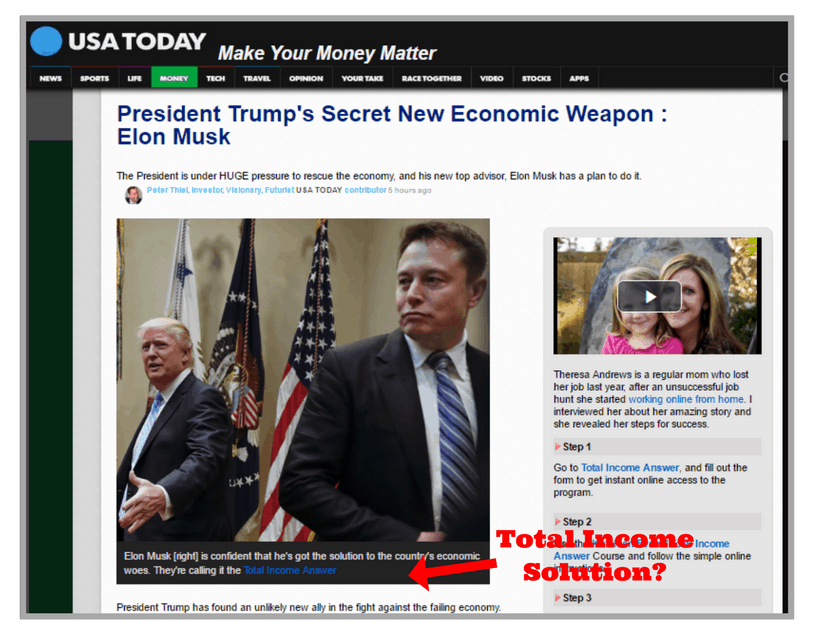Open the search magnifier icon in navbar
This screenshot has width=813, height=634.
tap(784, 78)
